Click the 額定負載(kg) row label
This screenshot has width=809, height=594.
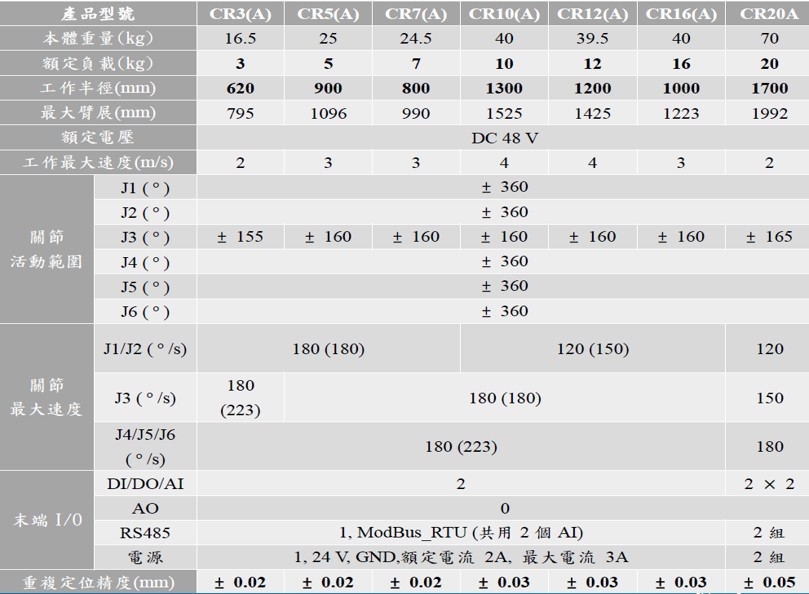click(x=98, y=63)
